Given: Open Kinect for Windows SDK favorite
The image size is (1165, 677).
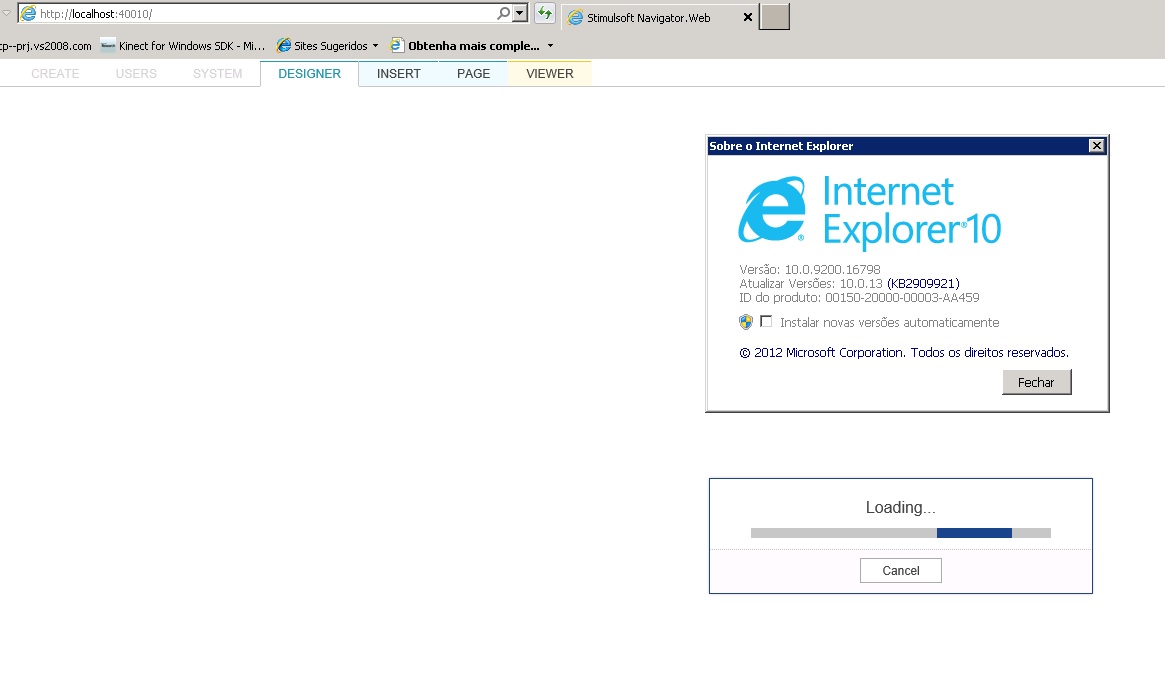Looking at the screenshot, I should point(183,46).
